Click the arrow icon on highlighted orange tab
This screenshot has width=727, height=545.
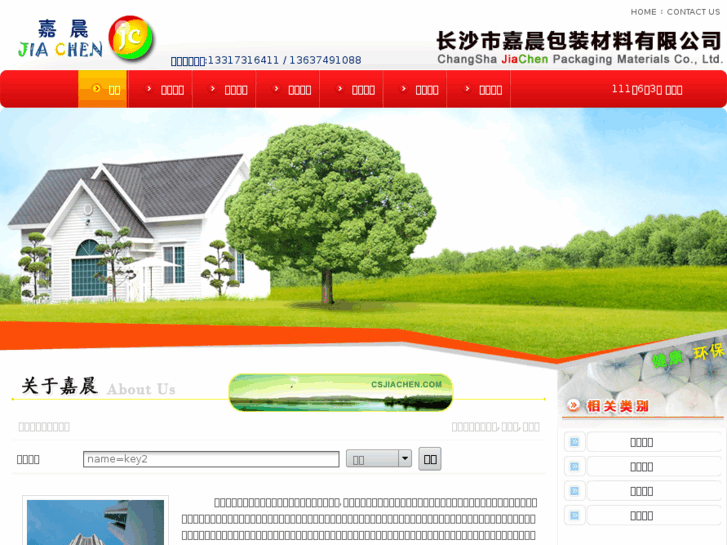(96, 88)
